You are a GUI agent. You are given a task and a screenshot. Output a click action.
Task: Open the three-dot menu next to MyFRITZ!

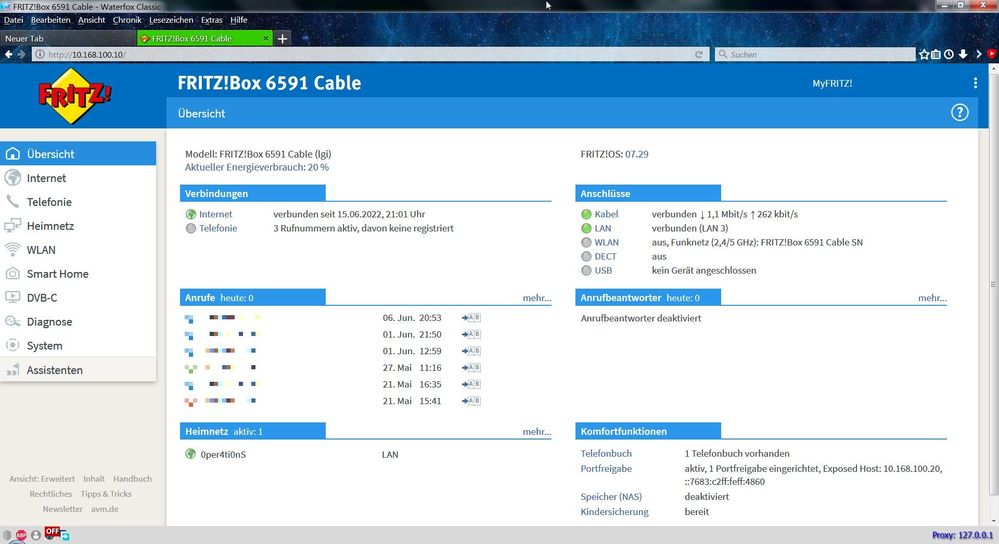975,83
